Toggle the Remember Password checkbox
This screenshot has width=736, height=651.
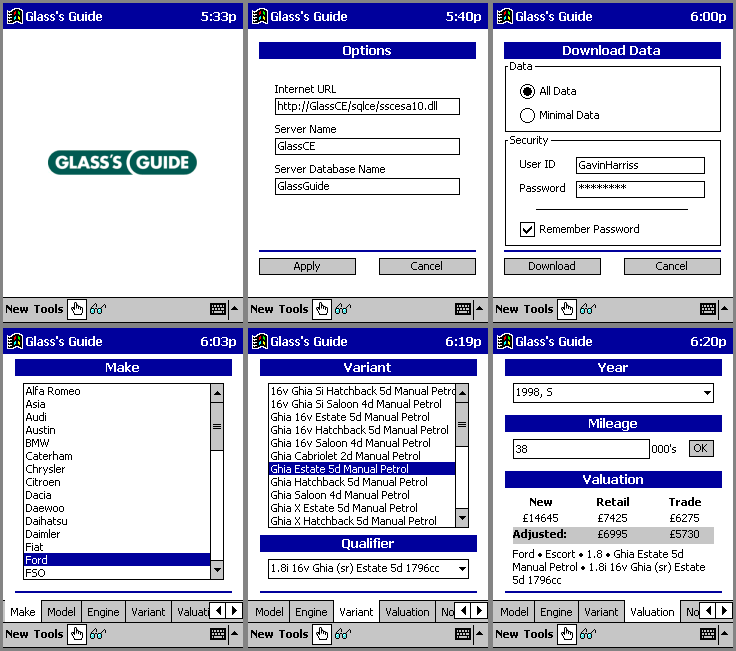pyautogui.click(x=527, y=229)
